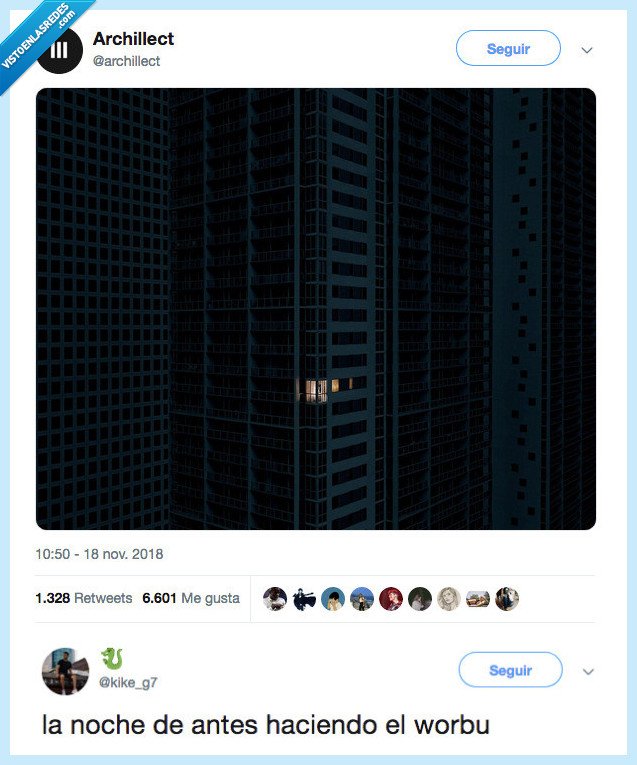The width and height of the screenshot is (637, 765).
Task: Expand the chevron menu on kike_g7's reply
Action: point(588,671)
